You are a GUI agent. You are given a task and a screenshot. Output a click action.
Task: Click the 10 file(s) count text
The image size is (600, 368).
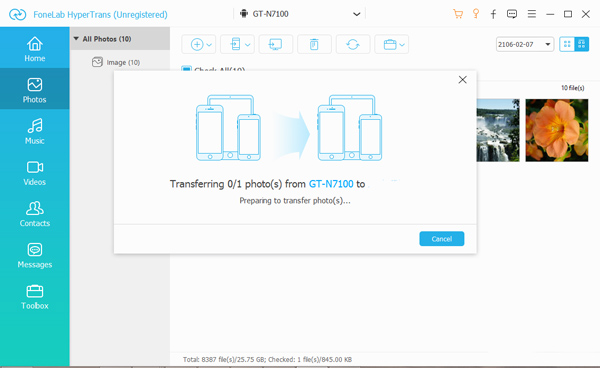(x=572, y=88)
